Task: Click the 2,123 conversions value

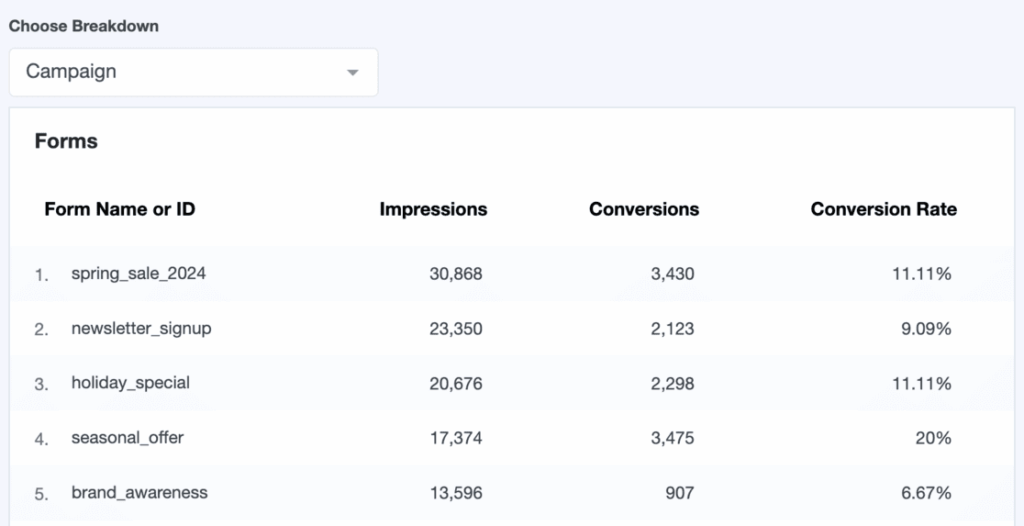Action: (x=672, y=328)
